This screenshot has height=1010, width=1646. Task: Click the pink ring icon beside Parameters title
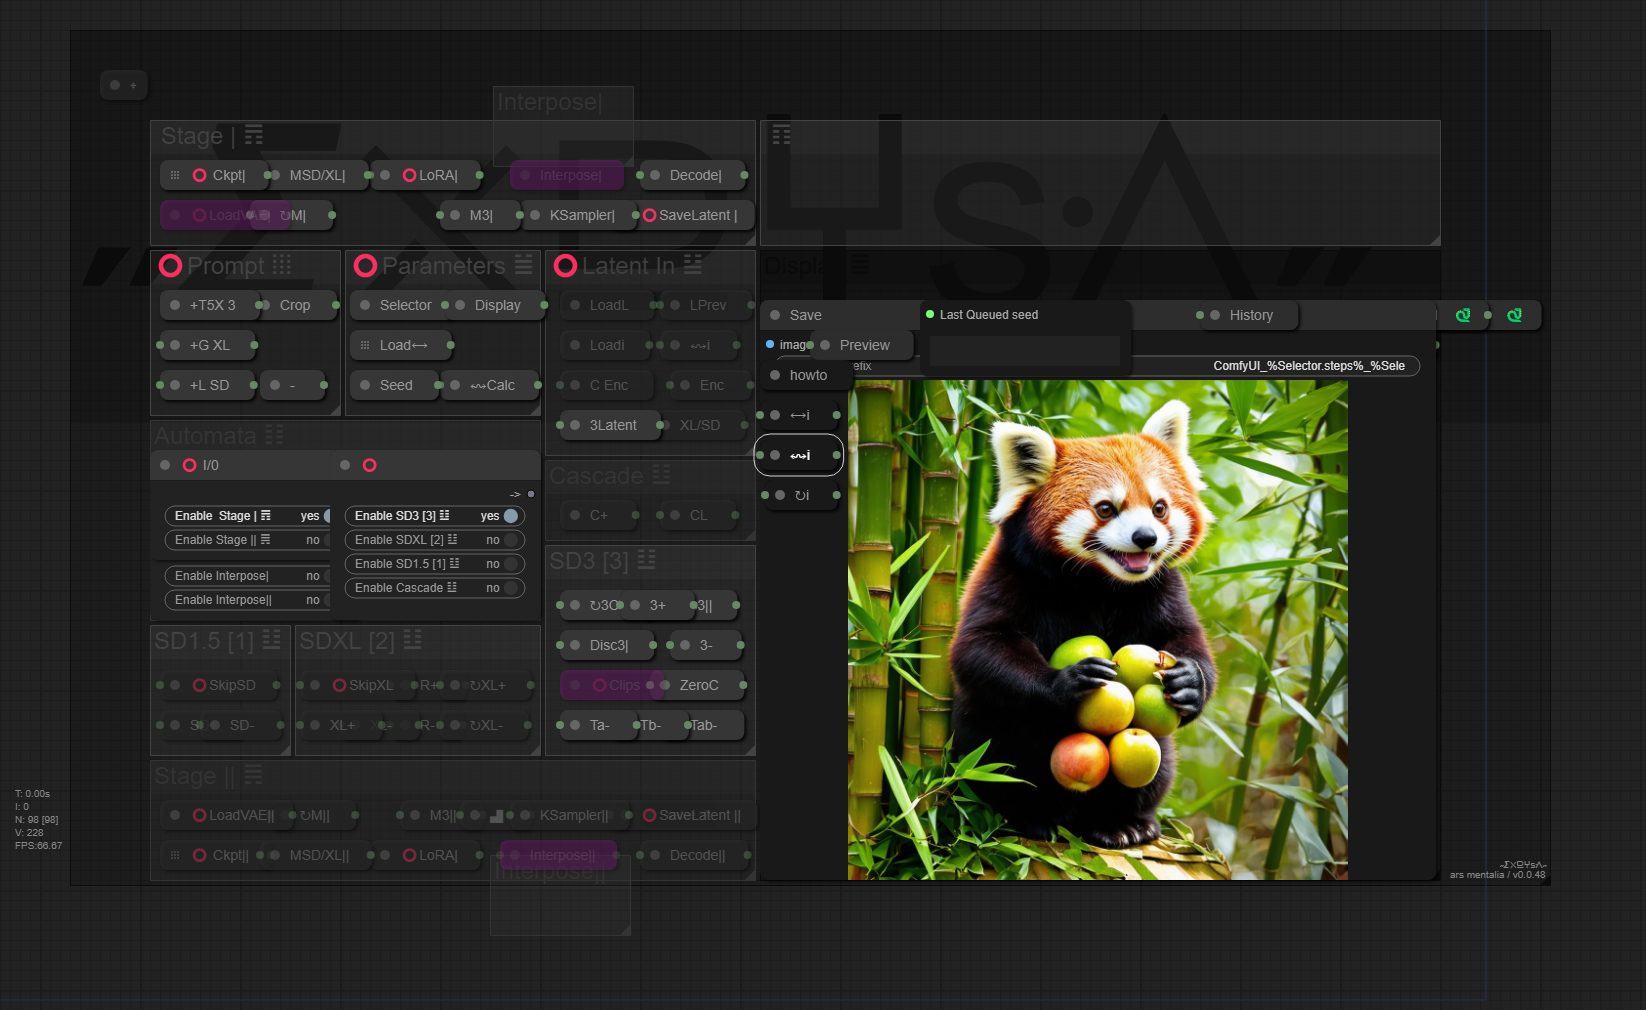[x=366, y=266]
